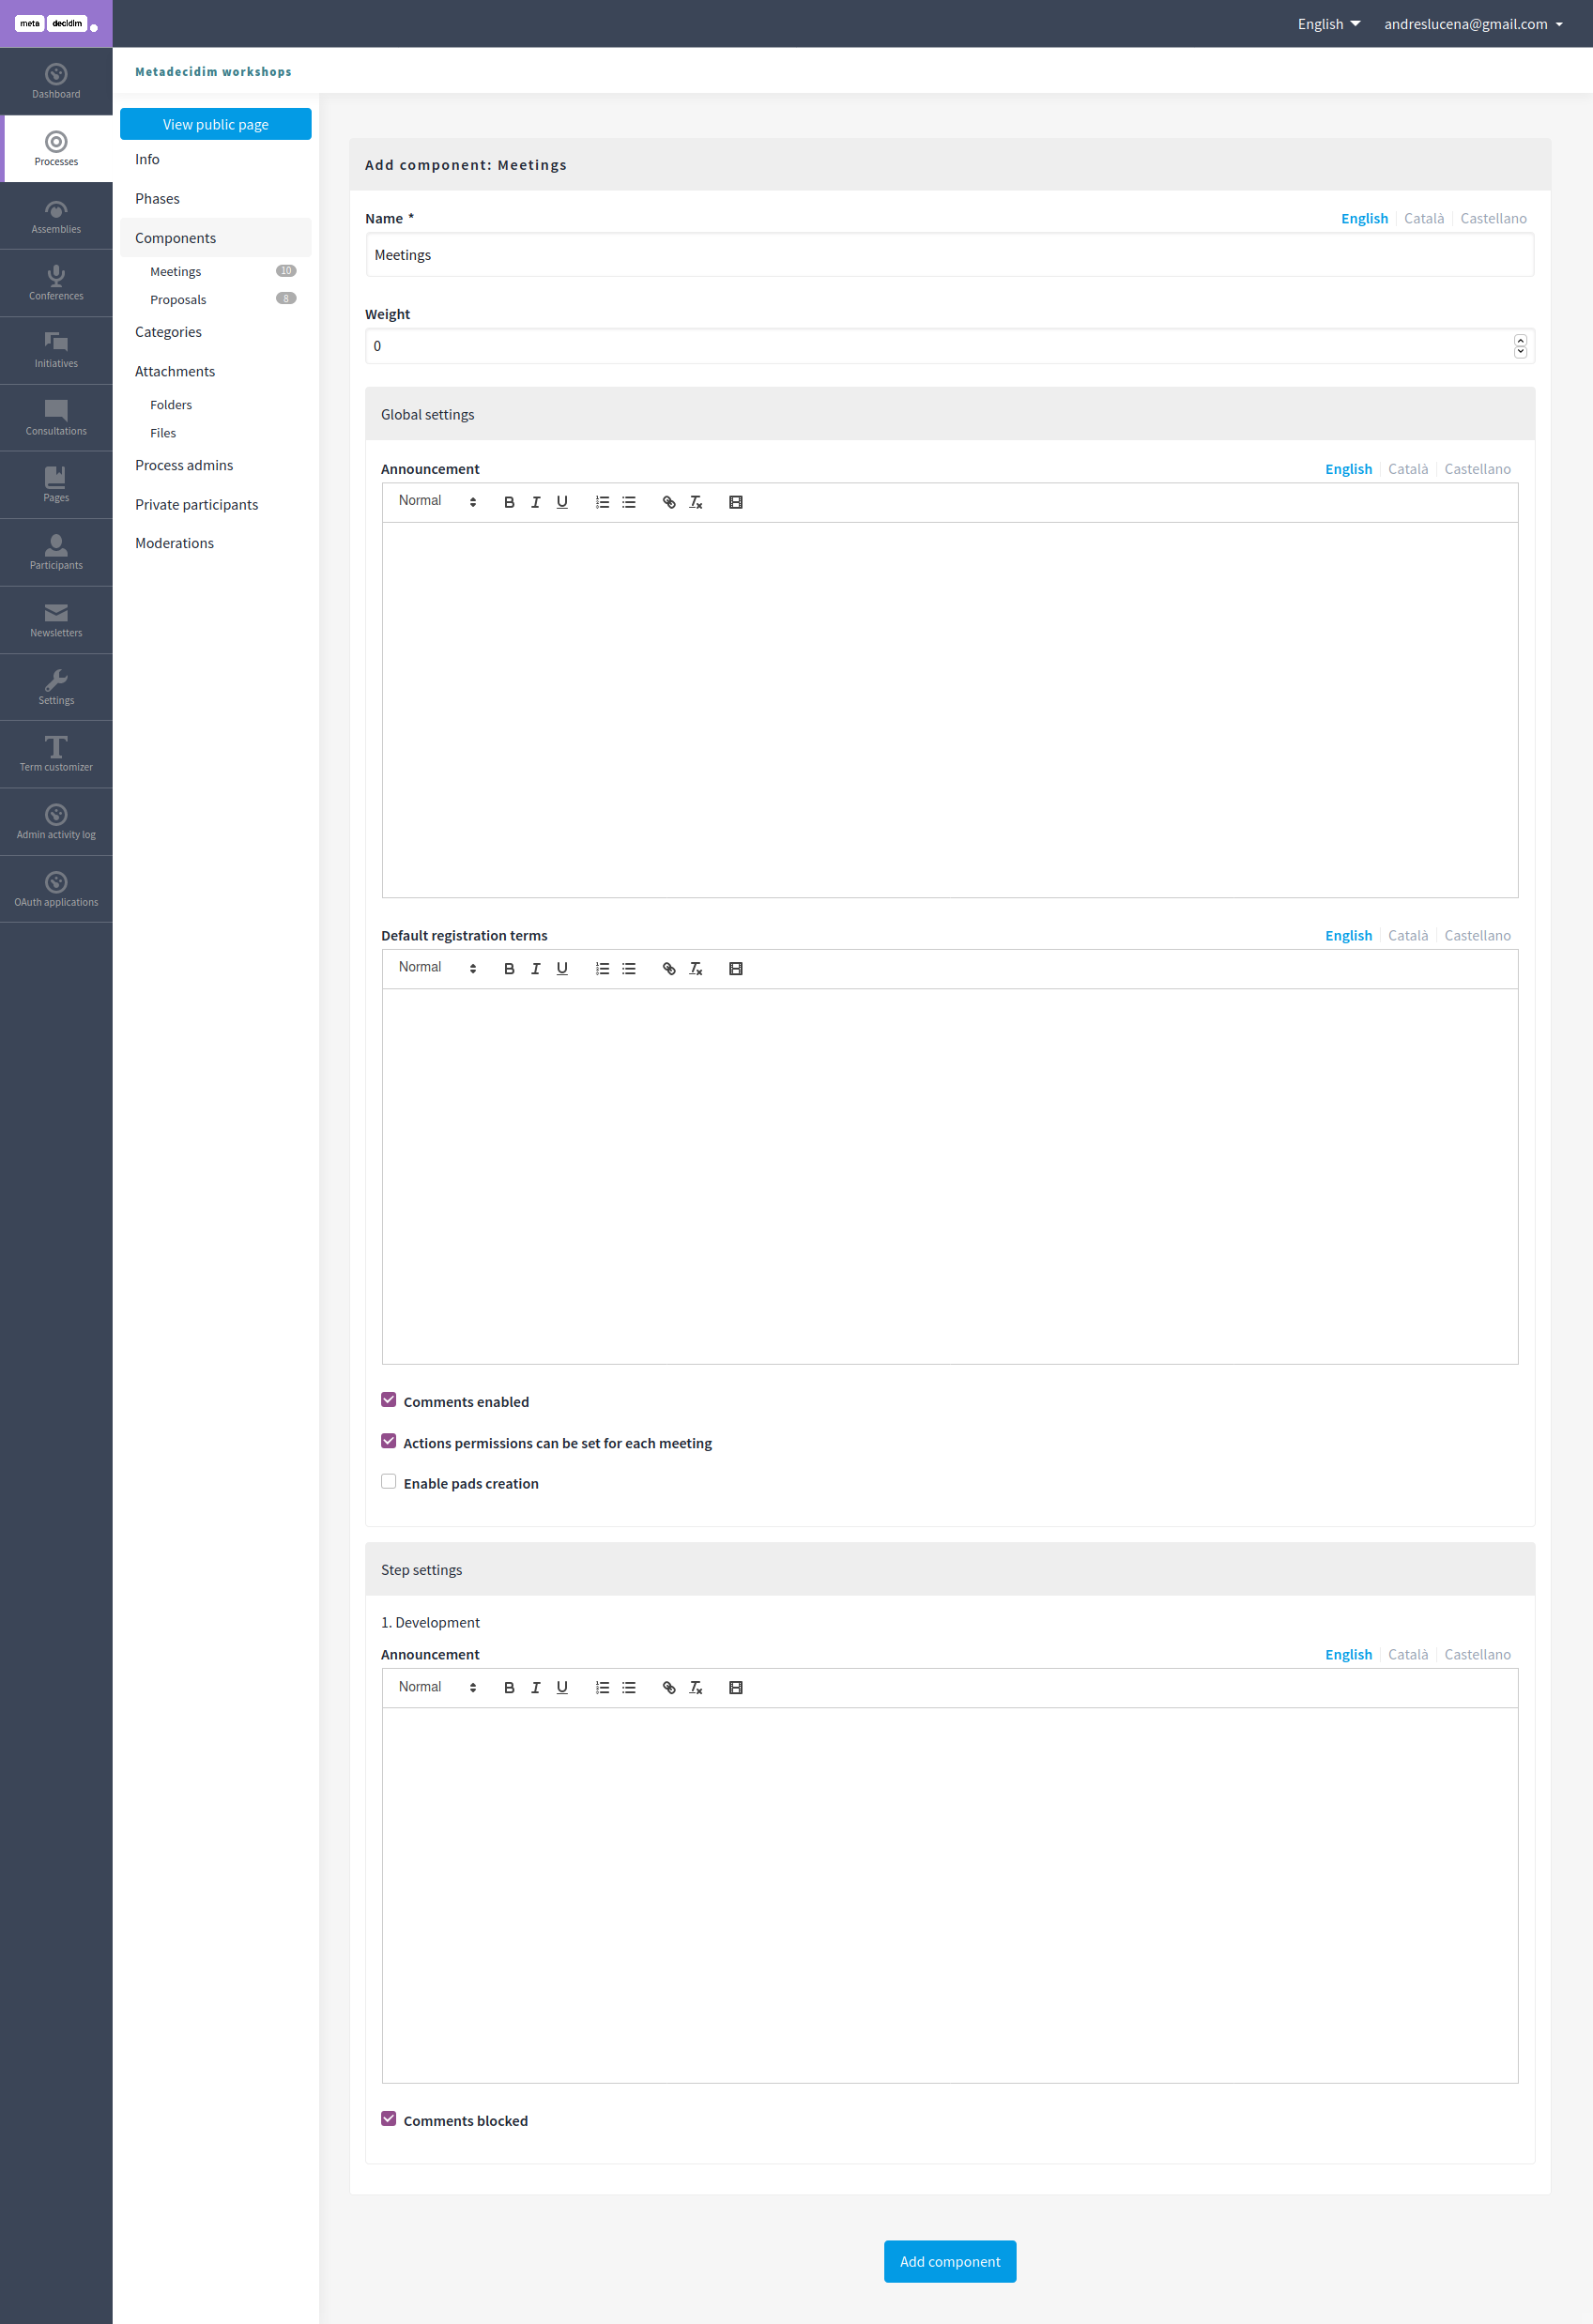Open Normal heading dropdown in Default registration terms editor

click(x=437, y=968)
